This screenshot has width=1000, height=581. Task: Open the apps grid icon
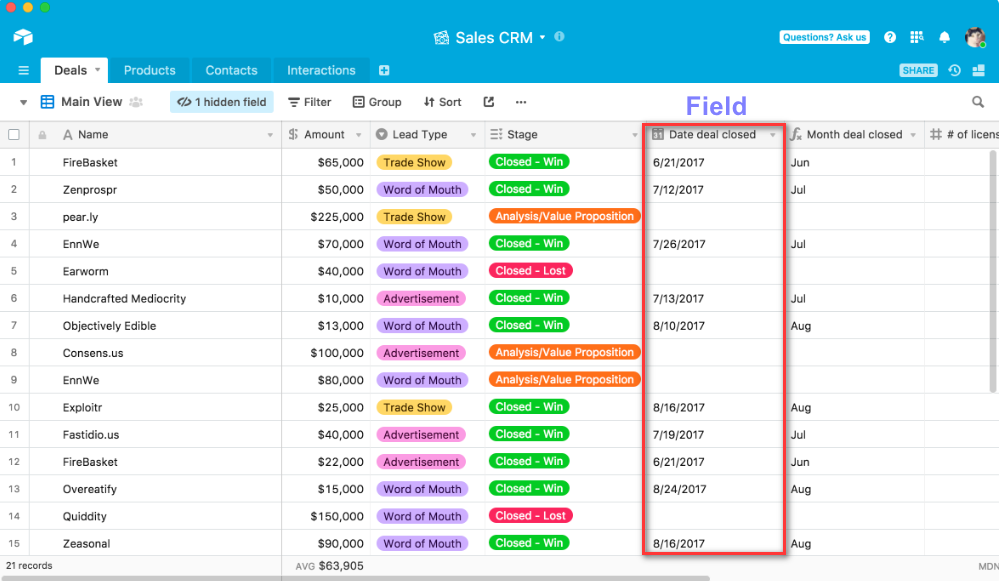pos(917,37)
